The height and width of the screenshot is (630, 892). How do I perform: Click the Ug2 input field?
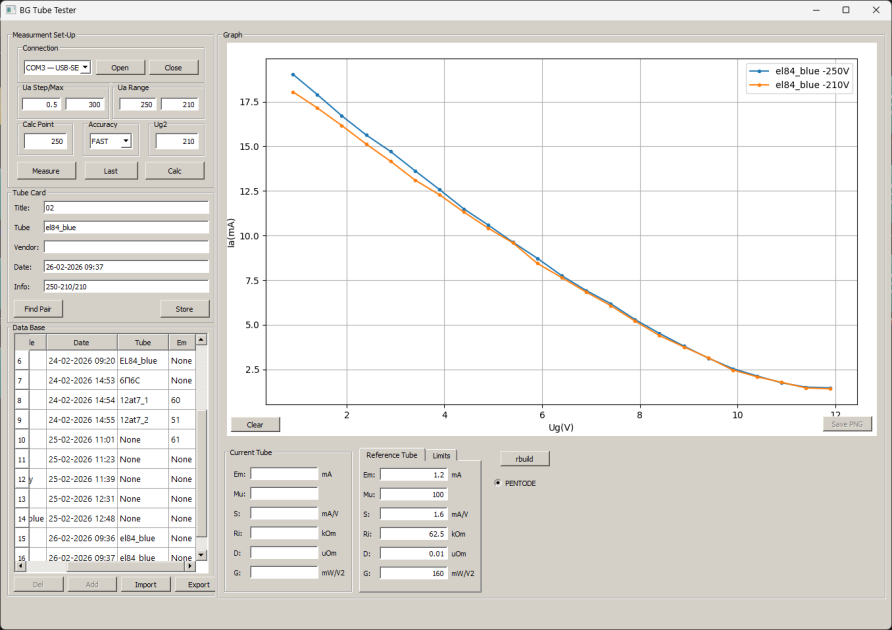pos(177,141)
